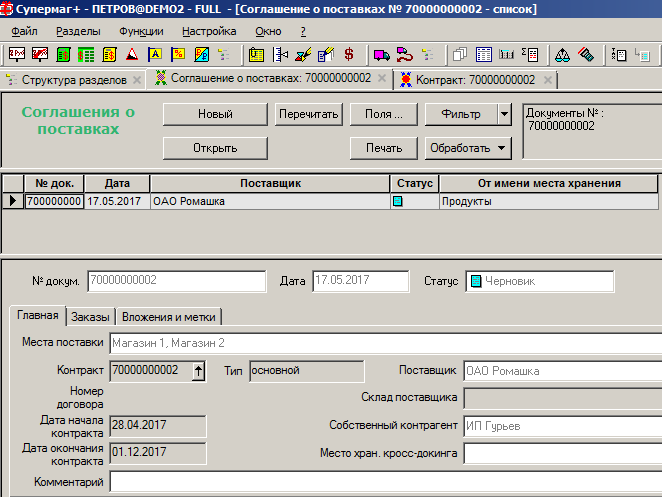
Task: Click the first faded tree-structure toolbar icon
Action: coord(224,55)
